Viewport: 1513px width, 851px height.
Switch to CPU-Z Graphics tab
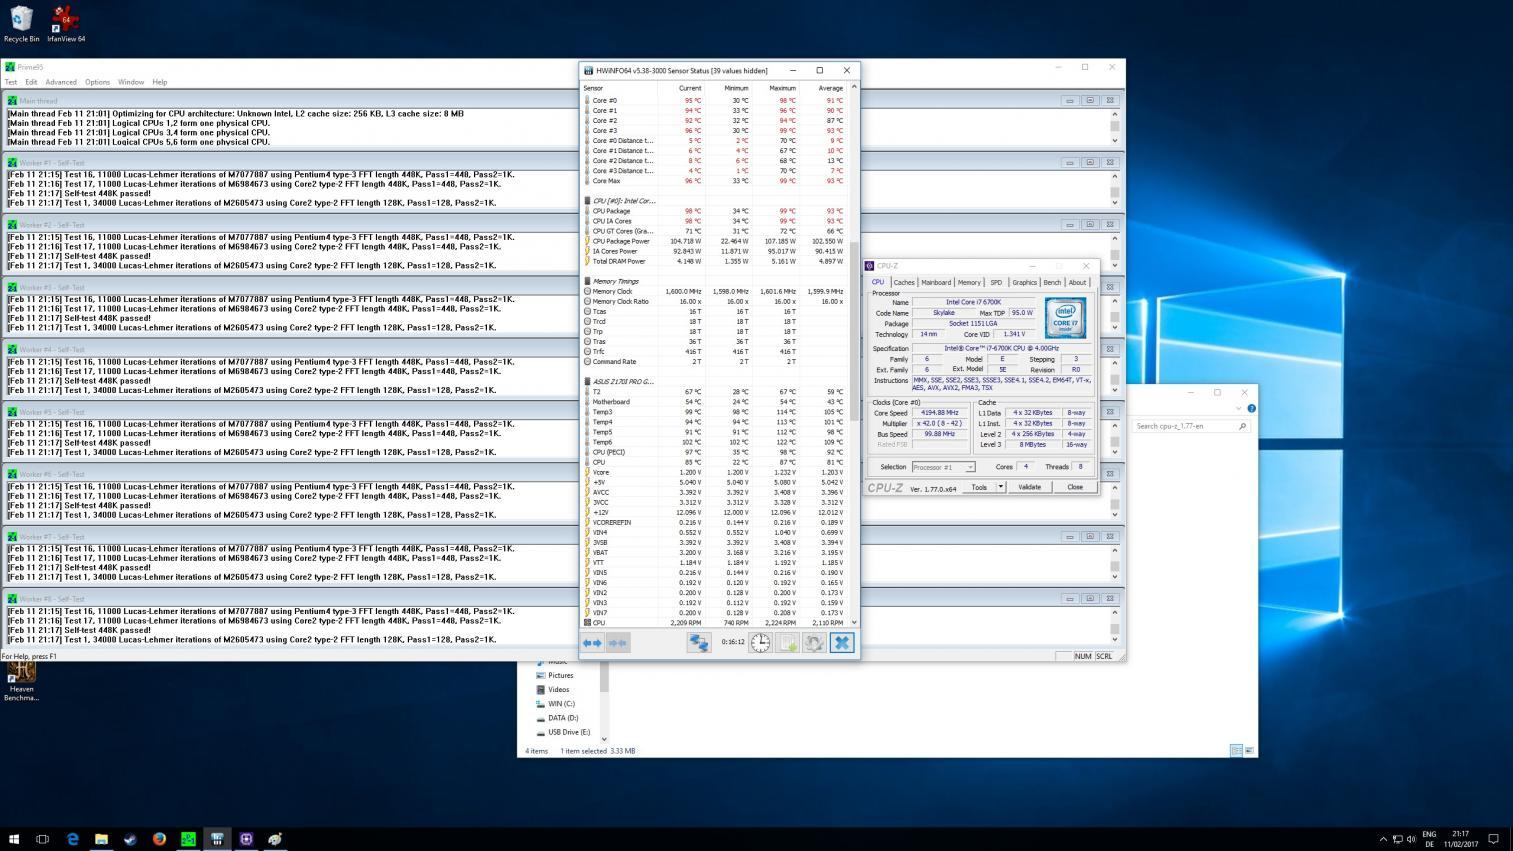1024,282
